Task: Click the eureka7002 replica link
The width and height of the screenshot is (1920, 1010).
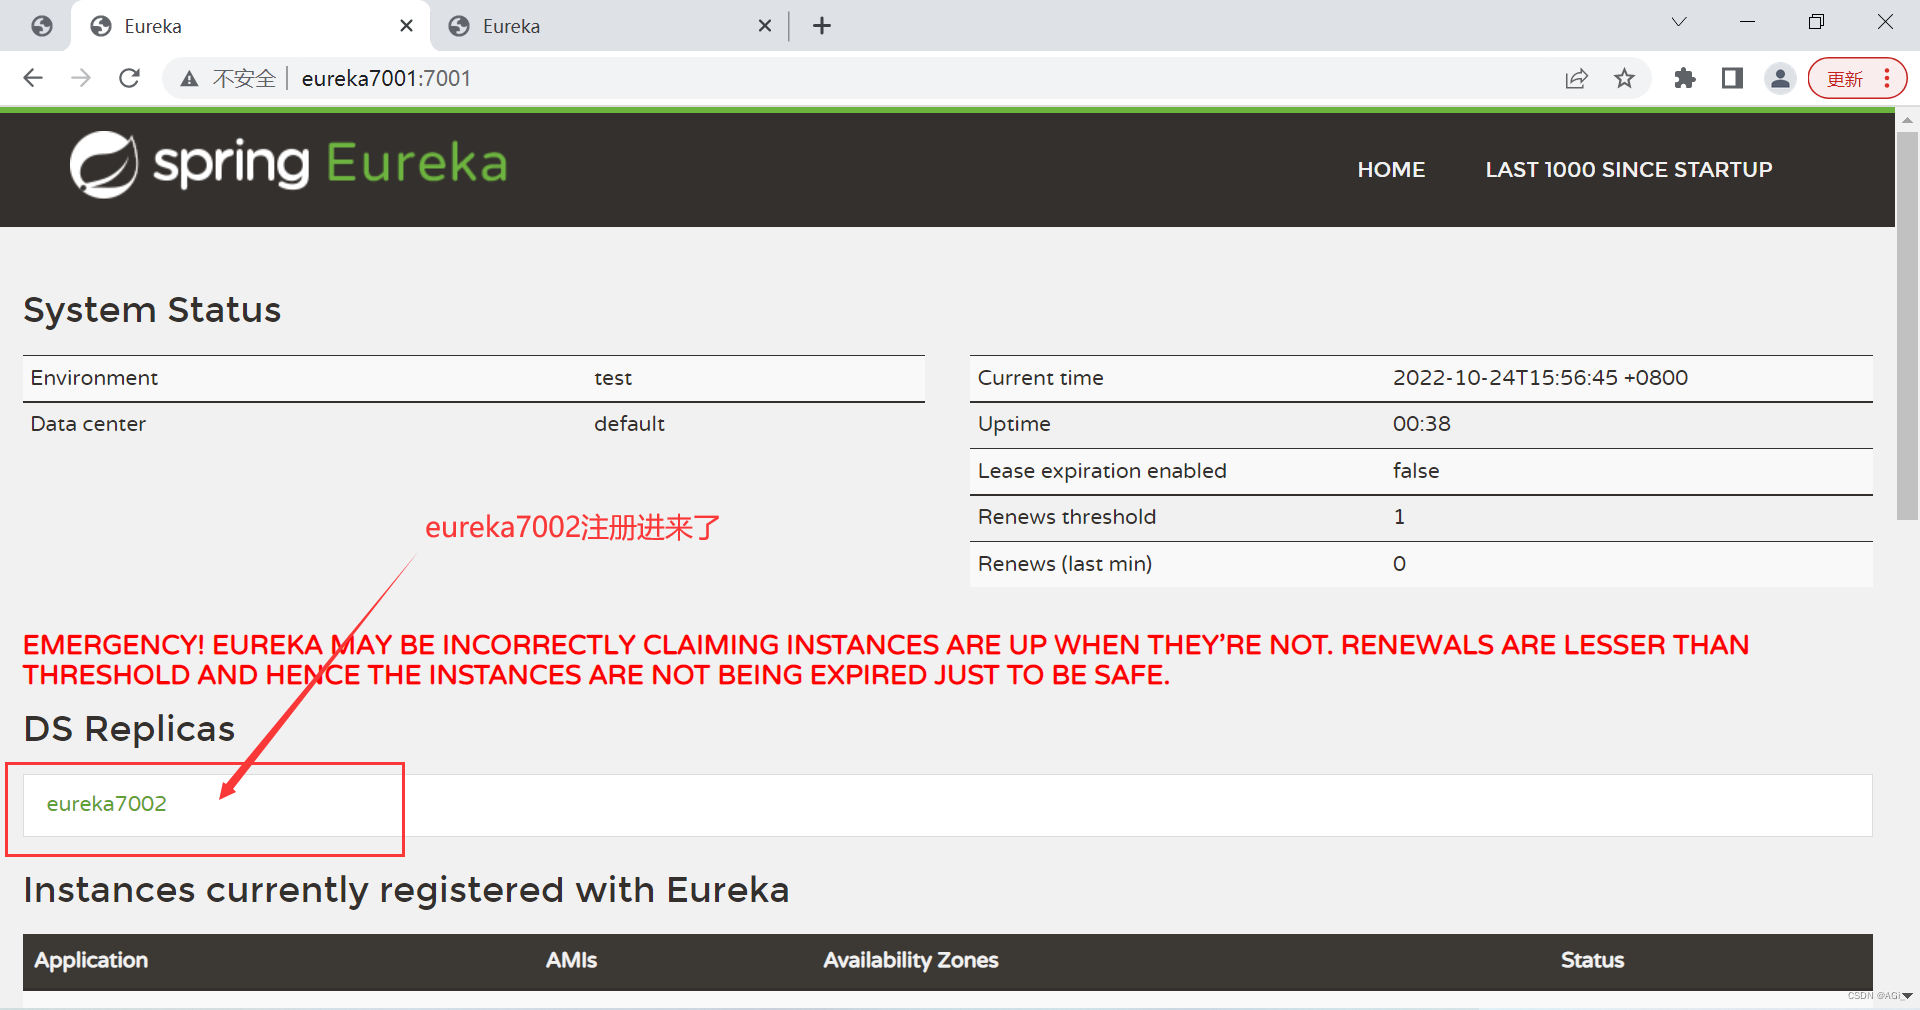Action: 107,803
